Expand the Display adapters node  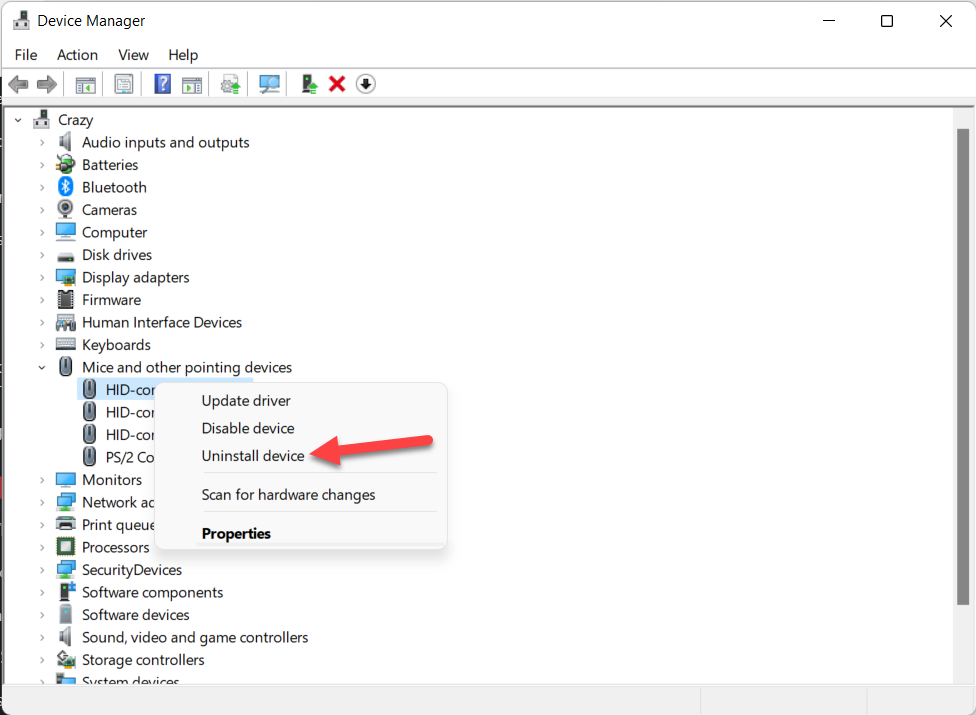[42, 278]
